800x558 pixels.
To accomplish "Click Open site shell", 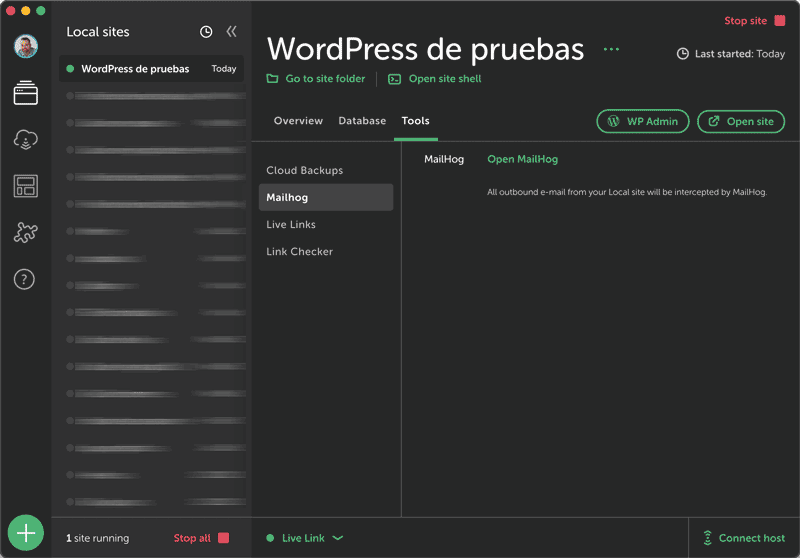I will (445, 79).
